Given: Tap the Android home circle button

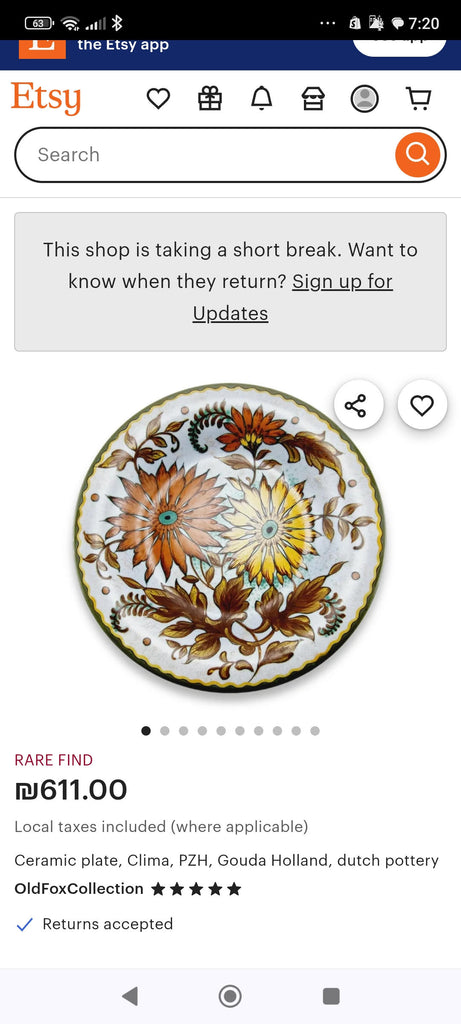Looking at the screenshot, I should coord(230,996).
